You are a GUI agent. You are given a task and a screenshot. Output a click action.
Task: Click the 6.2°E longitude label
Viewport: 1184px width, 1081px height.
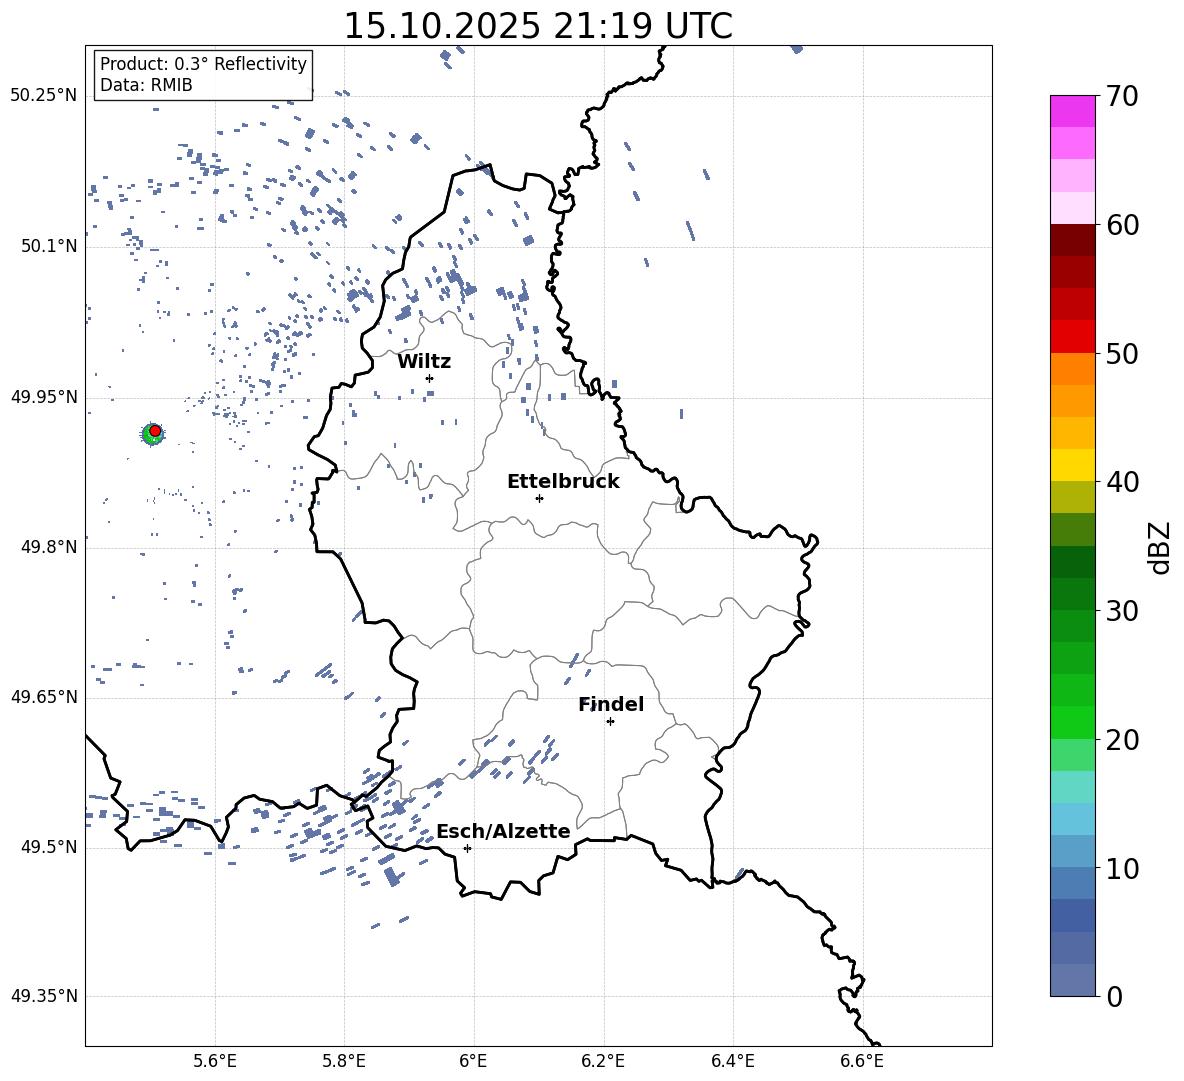tap(603, 1061)
